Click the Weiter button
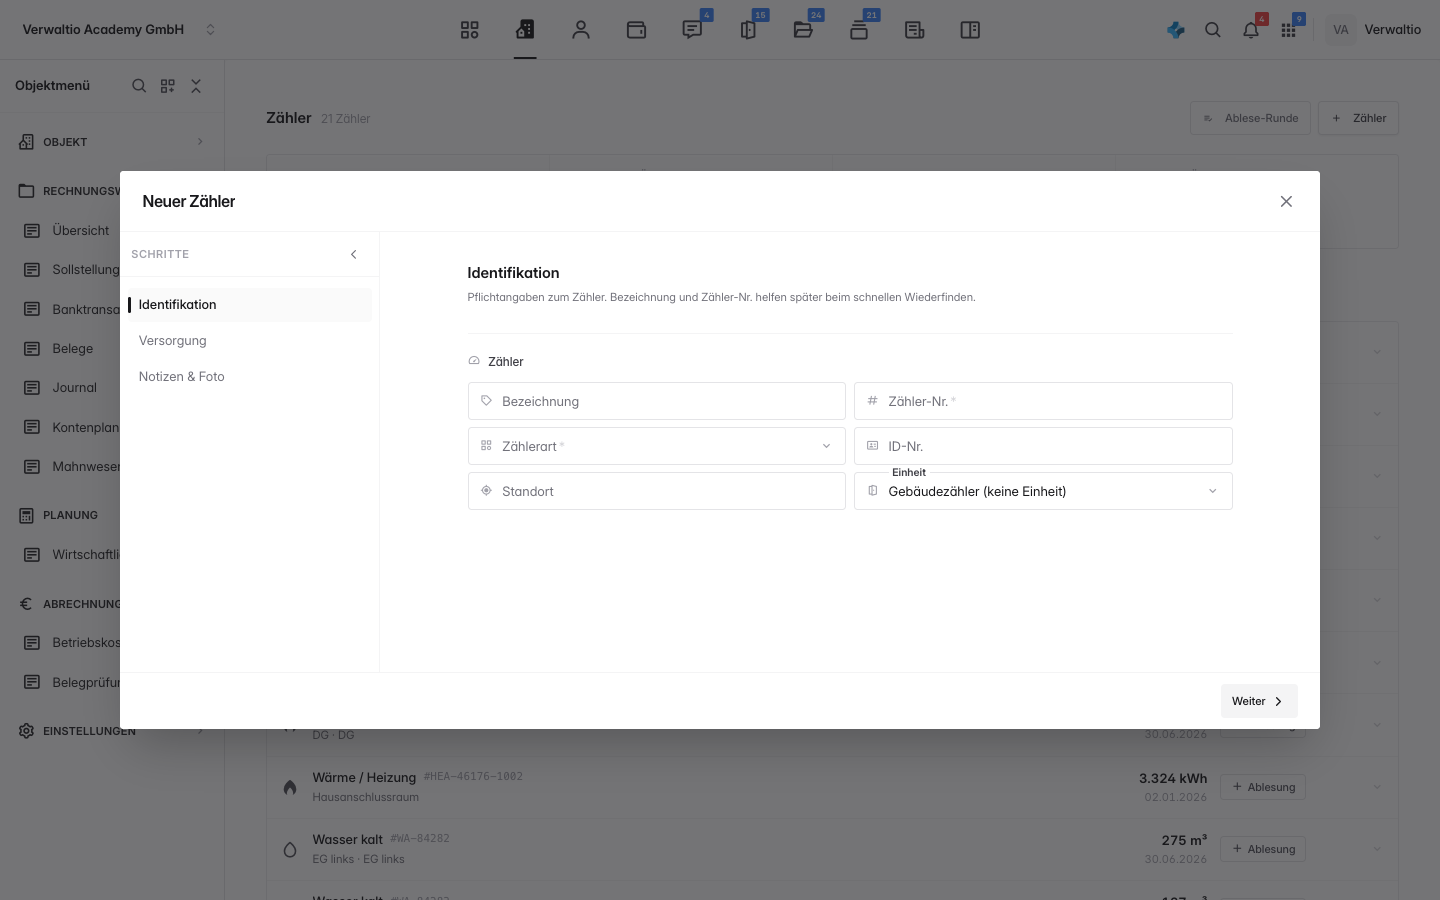Viewport: 1440px width, 900px height. (x=1259, y=701)
